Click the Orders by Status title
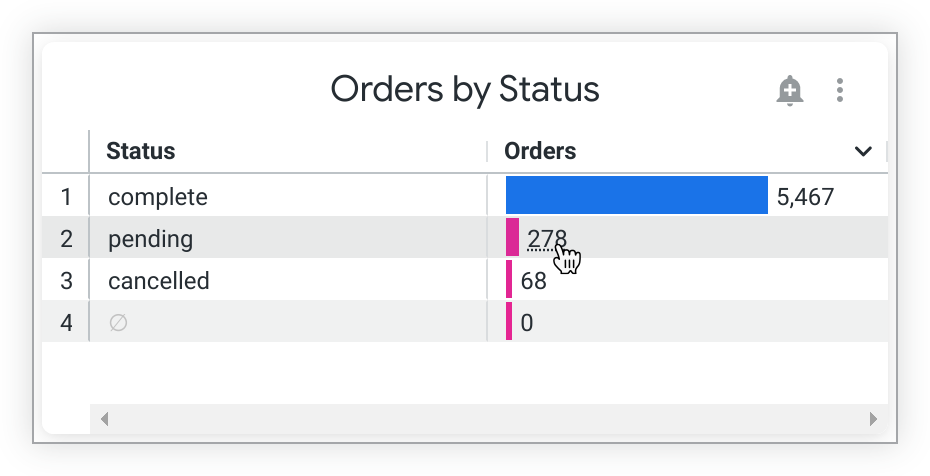Screen dimensions: 930x476 (465, 90)
